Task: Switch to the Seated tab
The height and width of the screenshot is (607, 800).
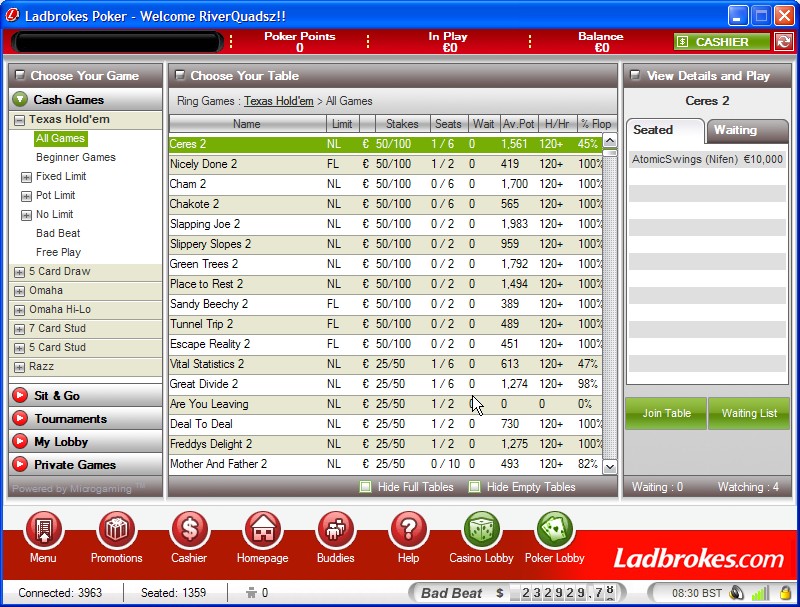Action: coord(664,131)
